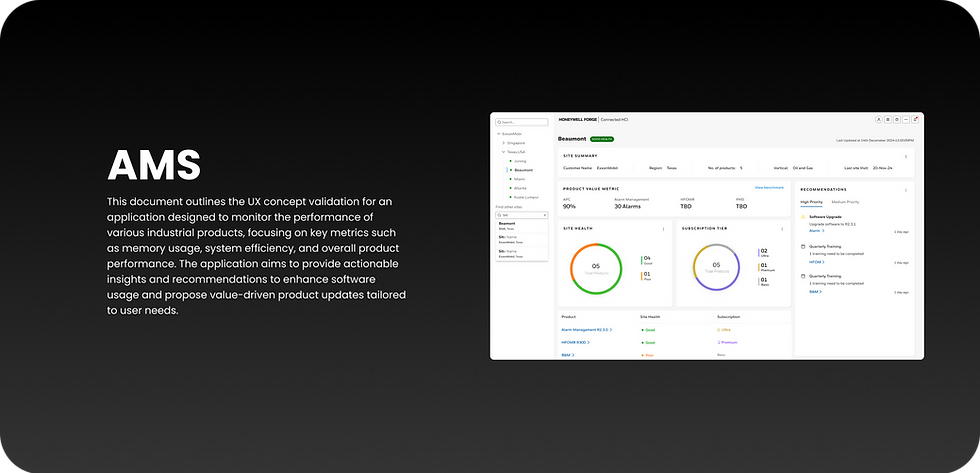Open Subscription Tier three-dot menu
The height and width of the screenshot is (473, 980).
782,229
